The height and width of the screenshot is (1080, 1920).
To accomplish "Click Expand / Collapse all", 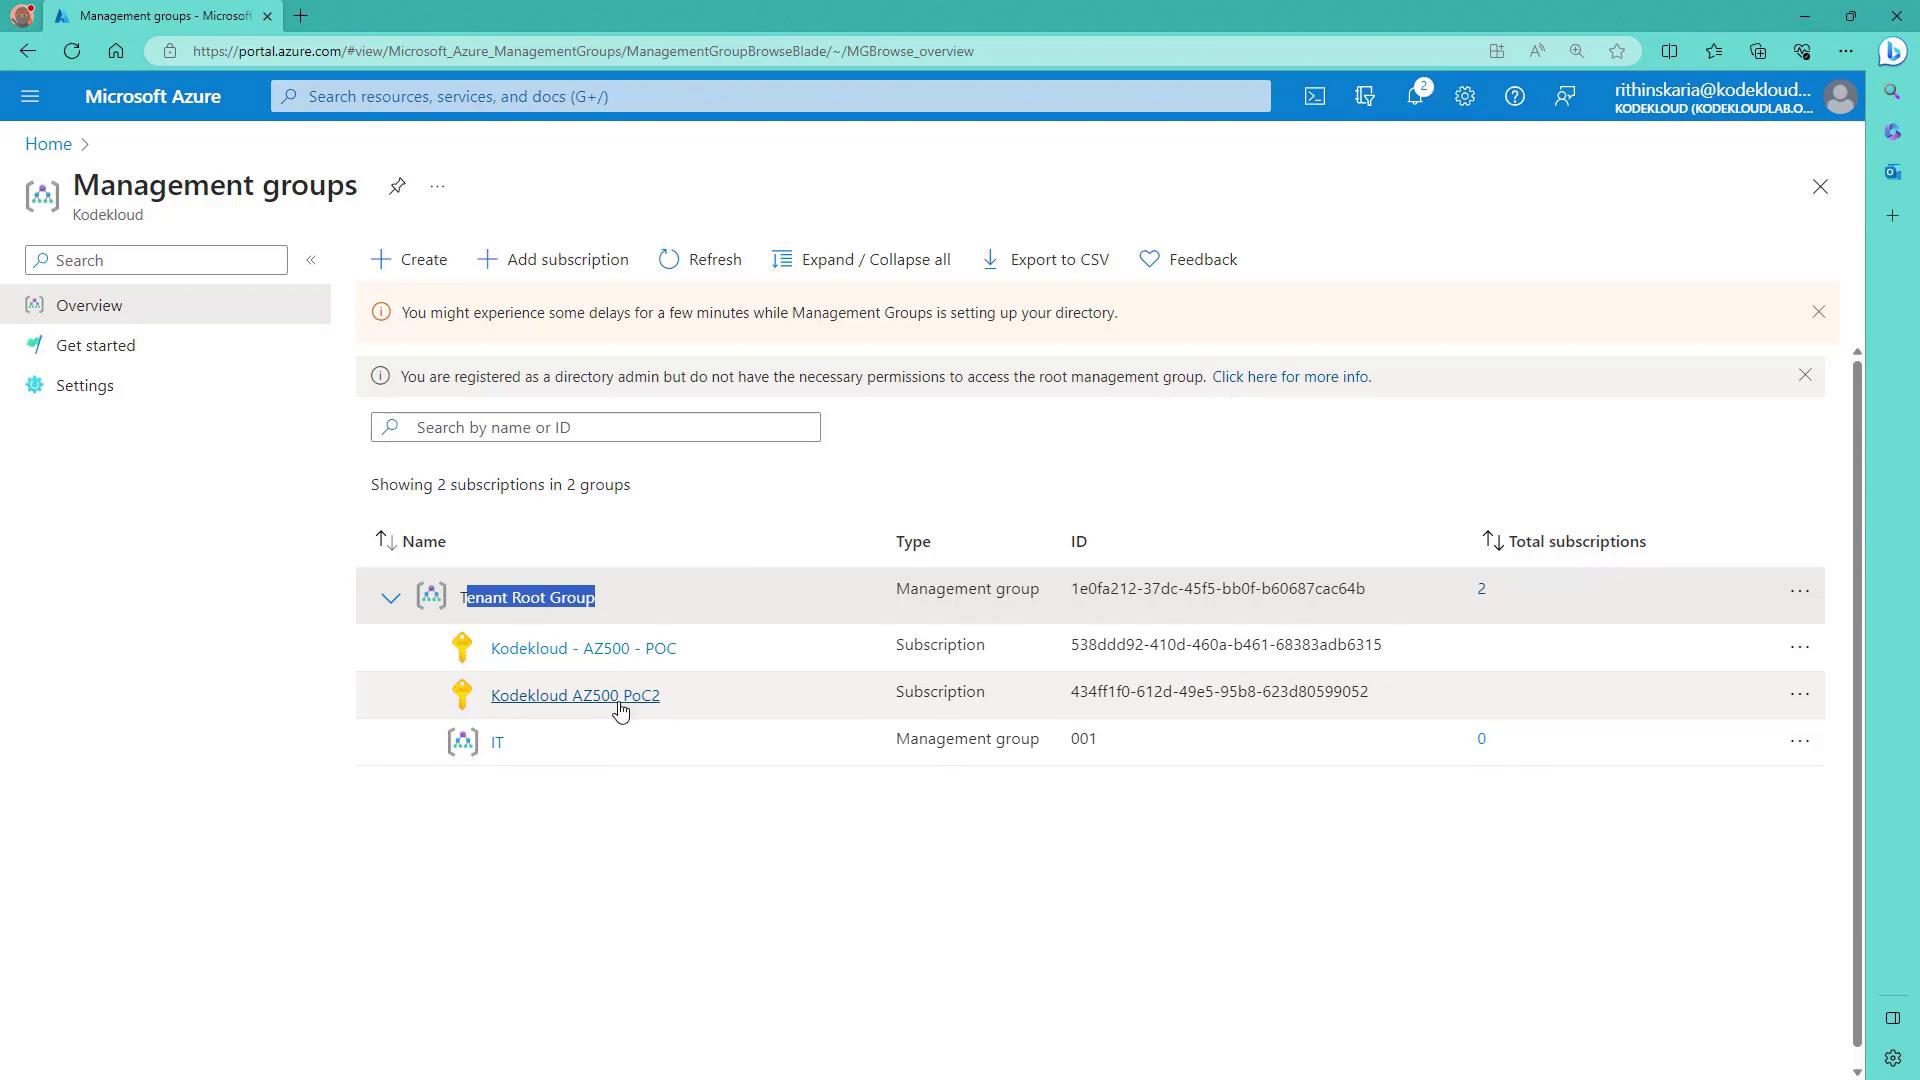I will (861, 260).
